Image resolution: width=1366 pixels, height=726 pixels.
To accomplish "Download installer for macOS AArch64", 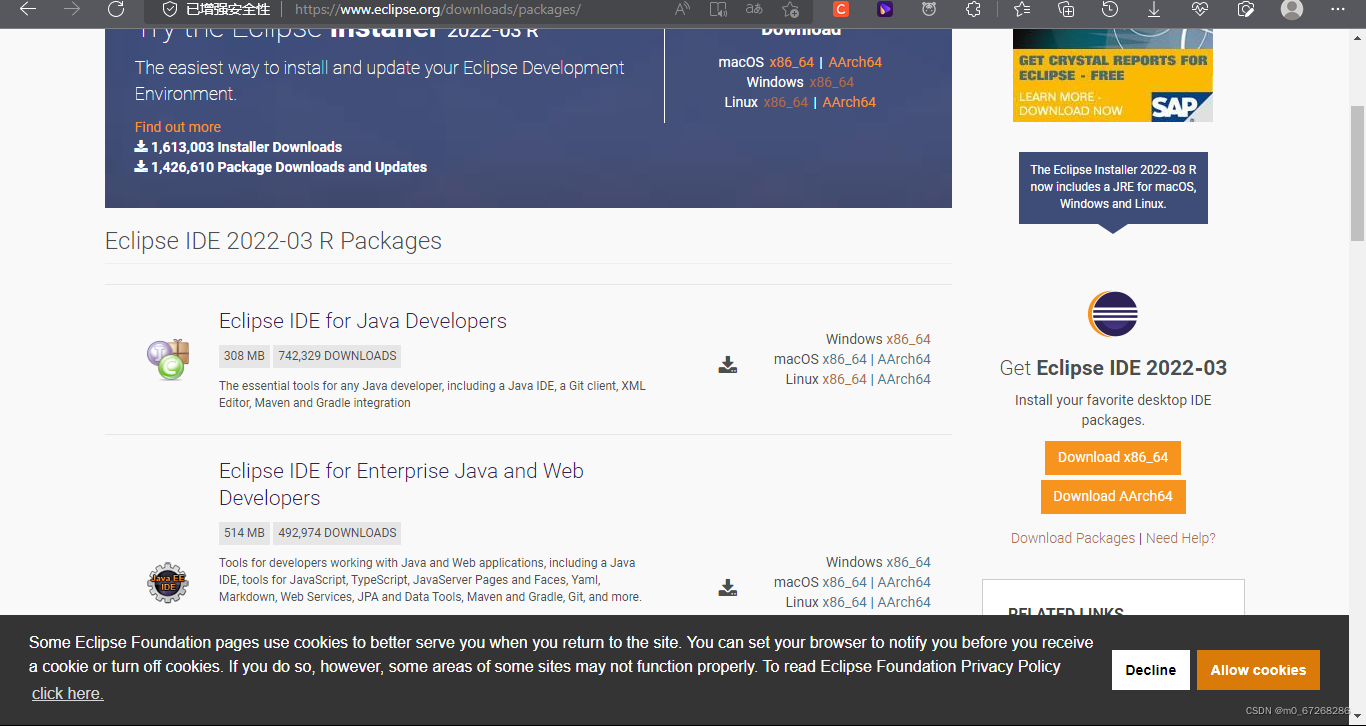I will 855,62.
